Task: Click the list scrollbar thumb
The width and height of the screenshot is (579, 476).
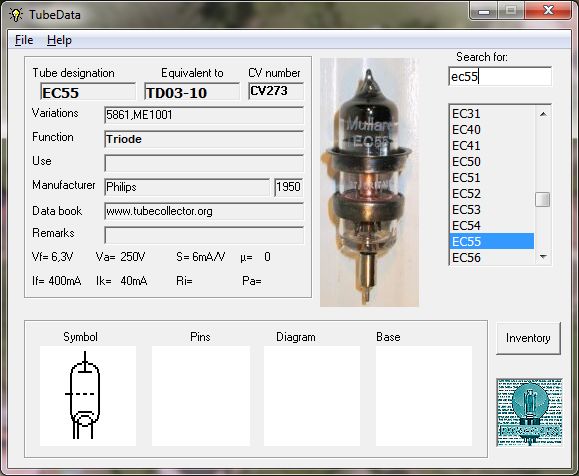Action: (542, 199)
